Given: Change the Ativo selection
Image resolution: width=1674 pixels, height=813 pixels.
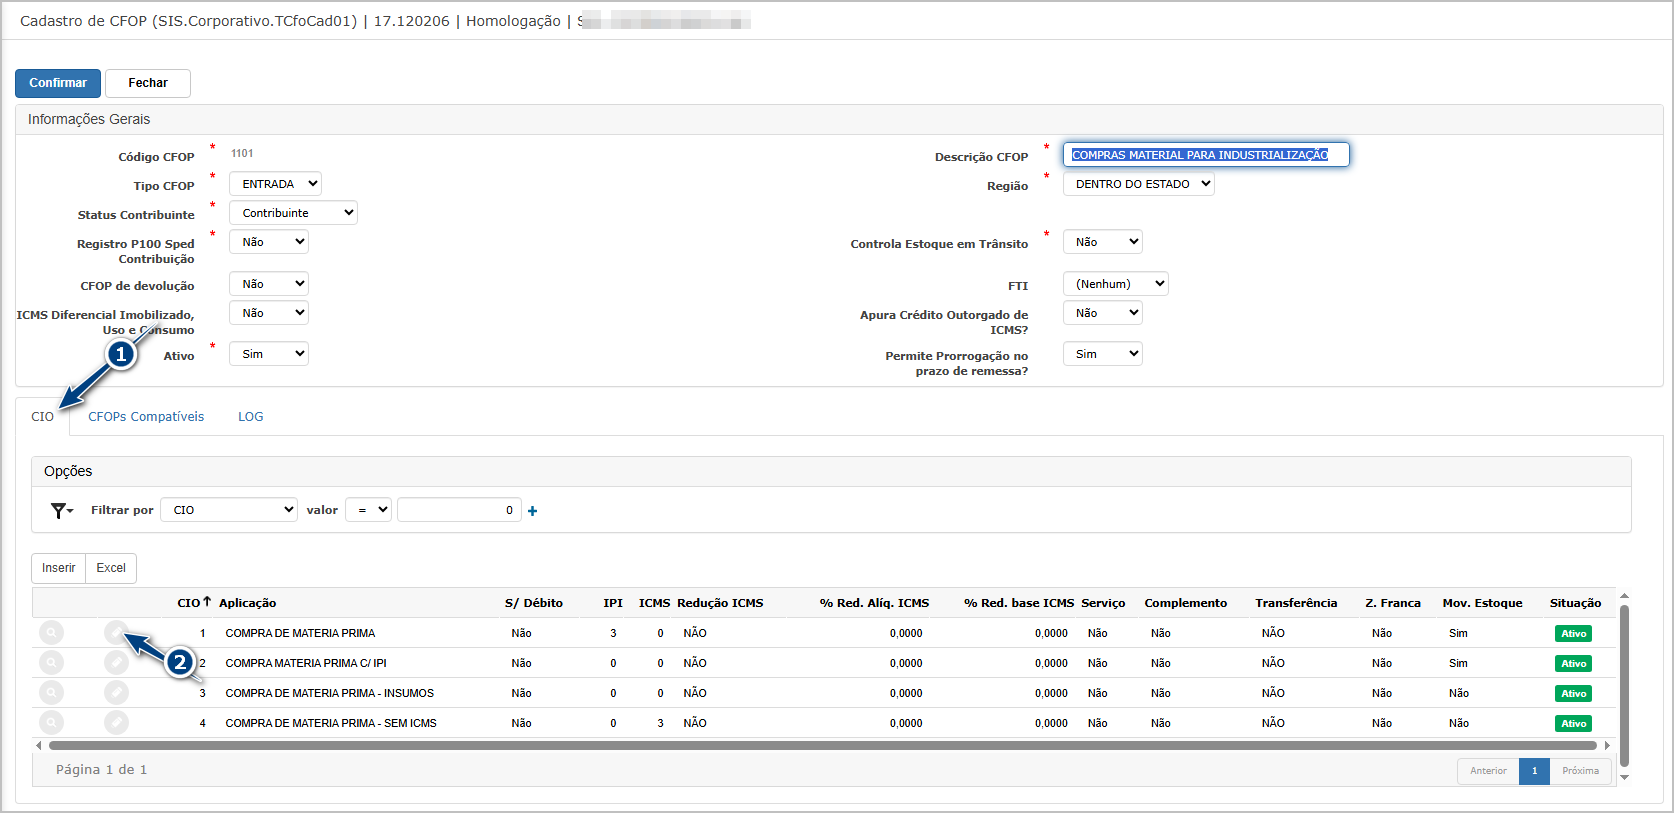Looking at the screenshot, I should pyautogui.click(x=269, y=354).
